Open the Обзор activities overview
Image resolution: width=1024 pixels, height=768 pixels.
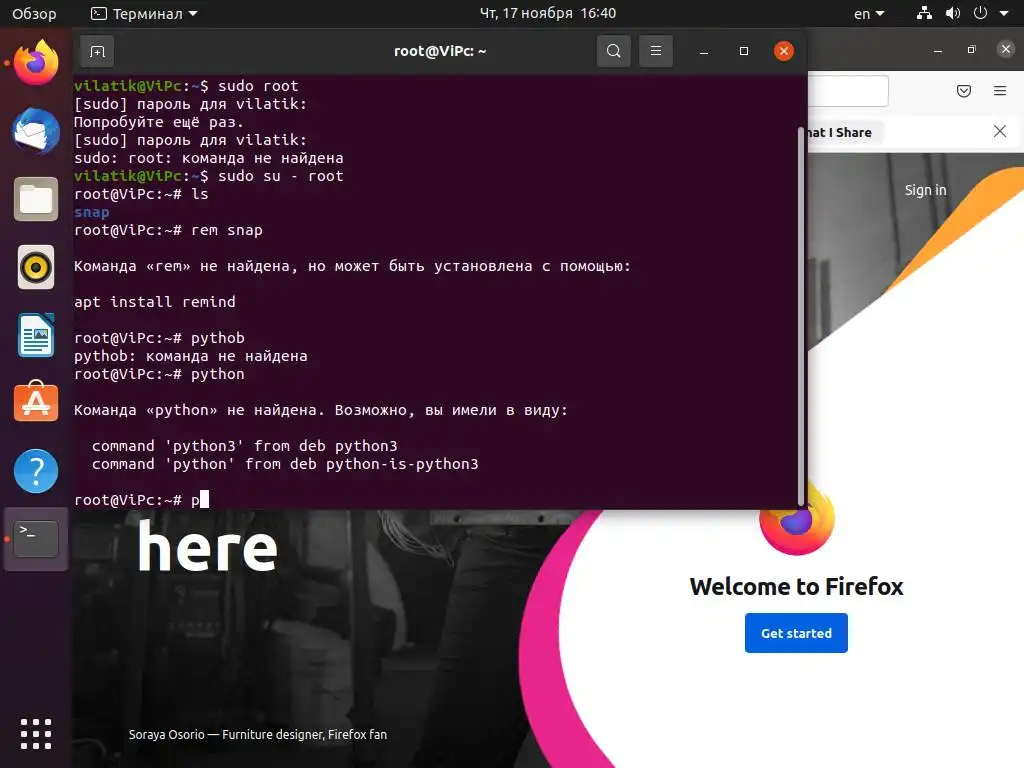pyautogui.click(x=34, y=13)
